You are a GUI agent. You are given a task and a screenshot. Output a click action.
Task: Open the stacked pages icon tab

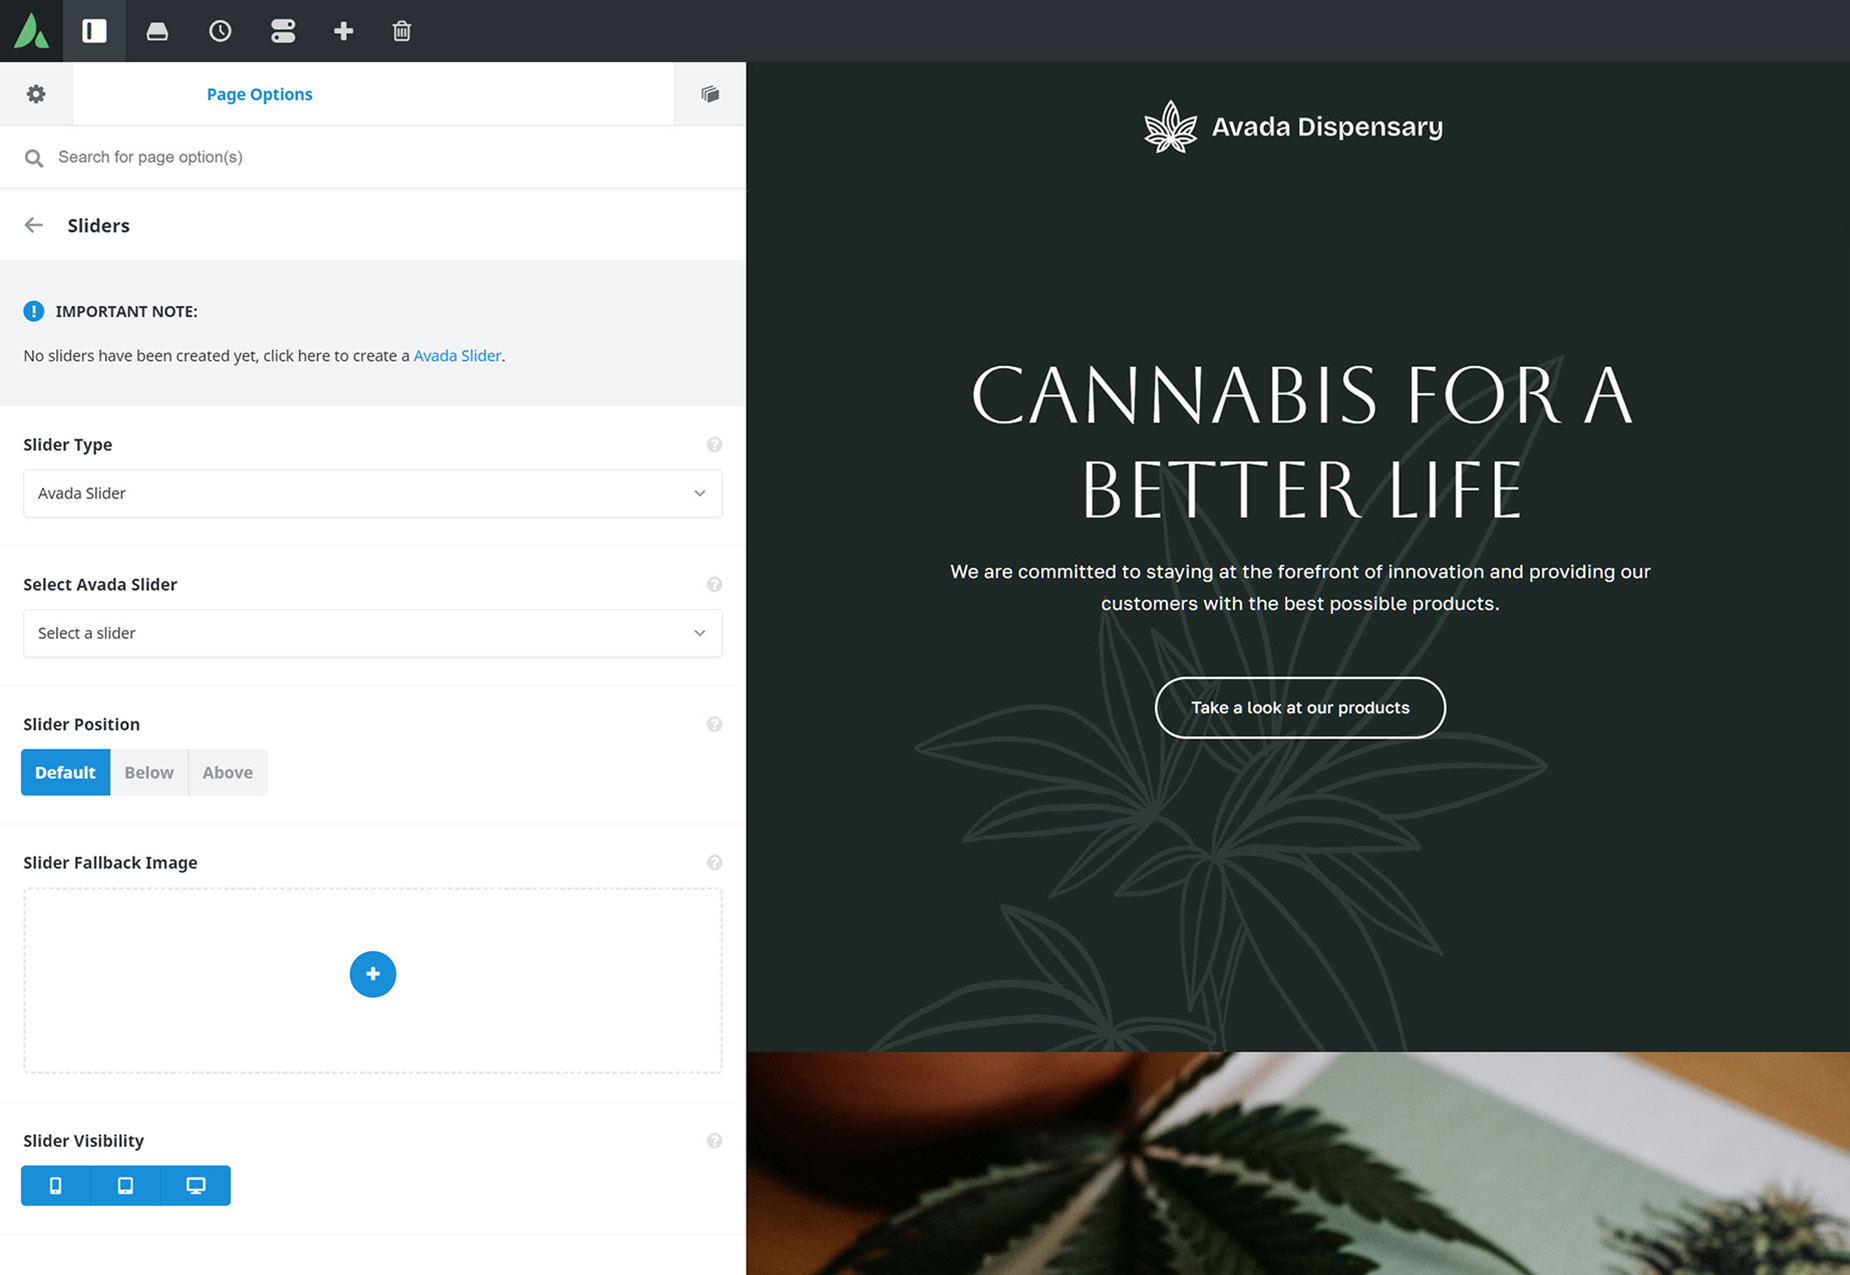coord(710,94)
